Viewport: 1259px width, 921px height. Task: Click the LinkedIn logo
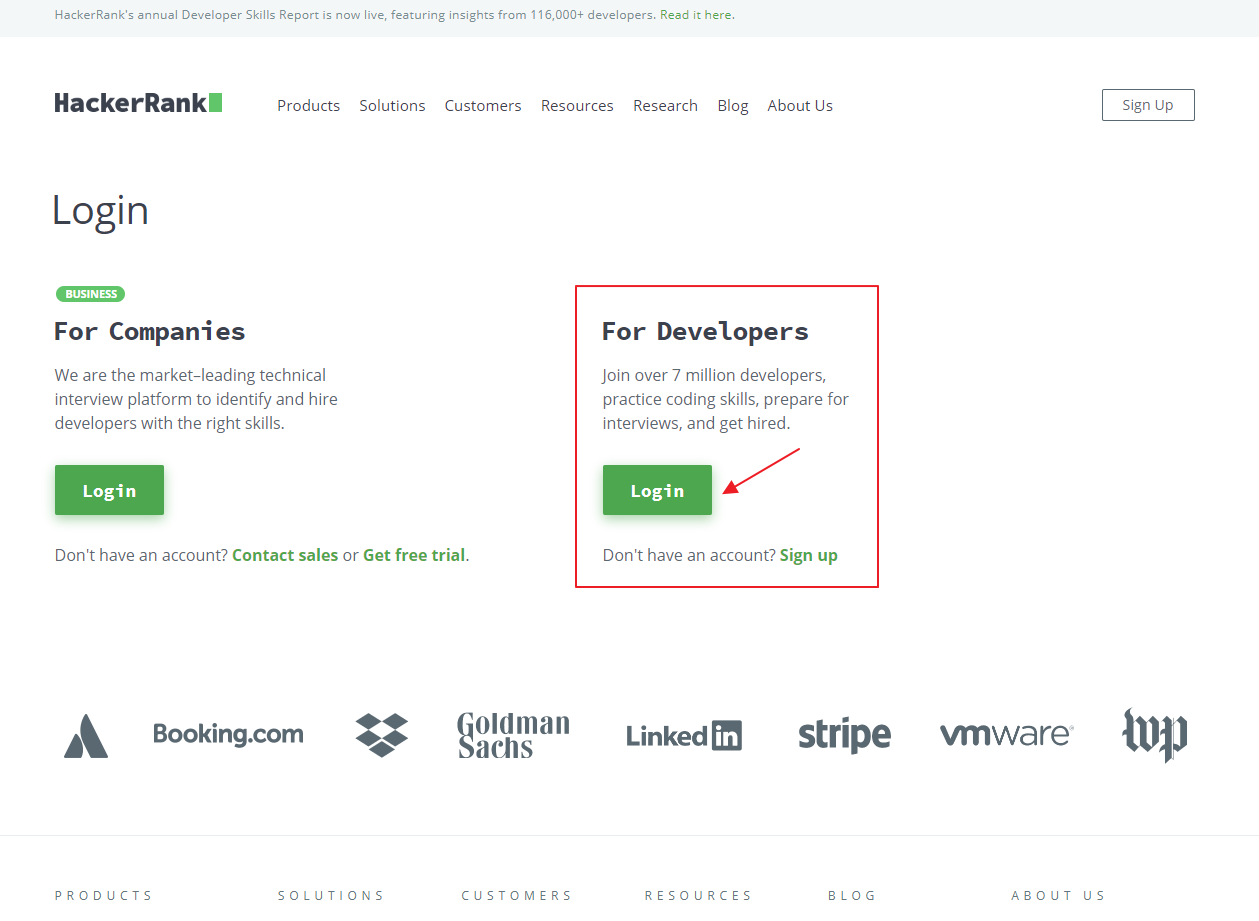tap(684, 736)
